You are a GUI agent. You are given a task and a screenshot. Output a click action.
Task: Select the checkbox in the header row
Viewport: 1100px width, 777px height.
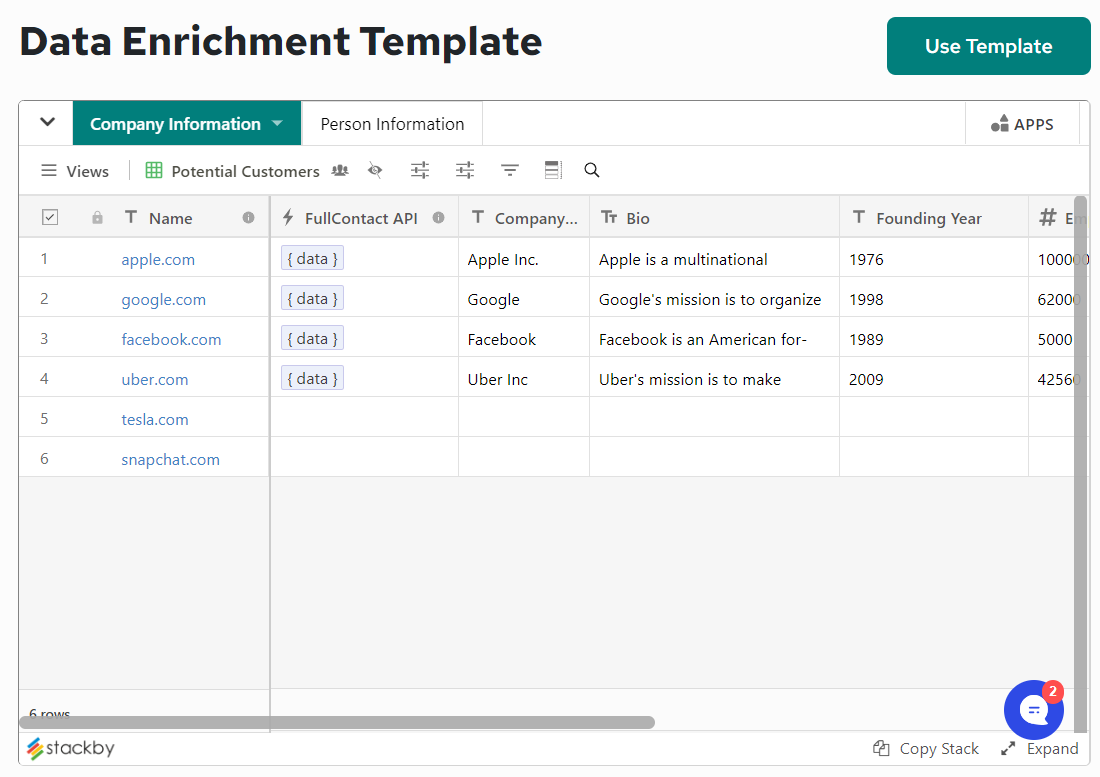[50, 217]
